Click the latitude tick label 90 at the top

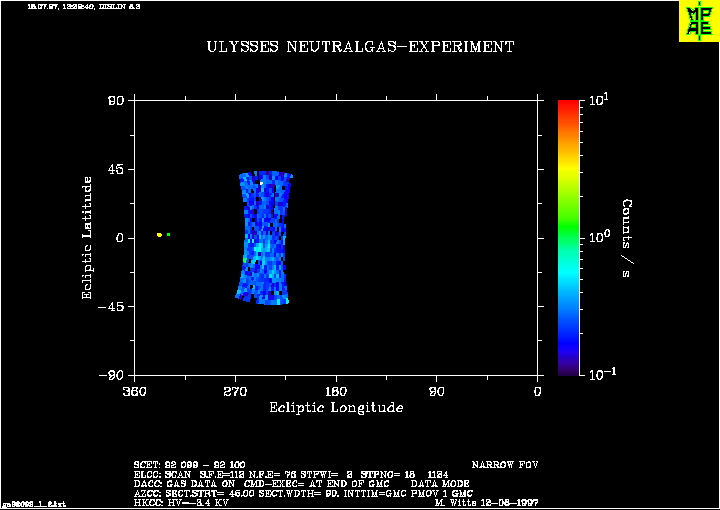coord(118,101)
